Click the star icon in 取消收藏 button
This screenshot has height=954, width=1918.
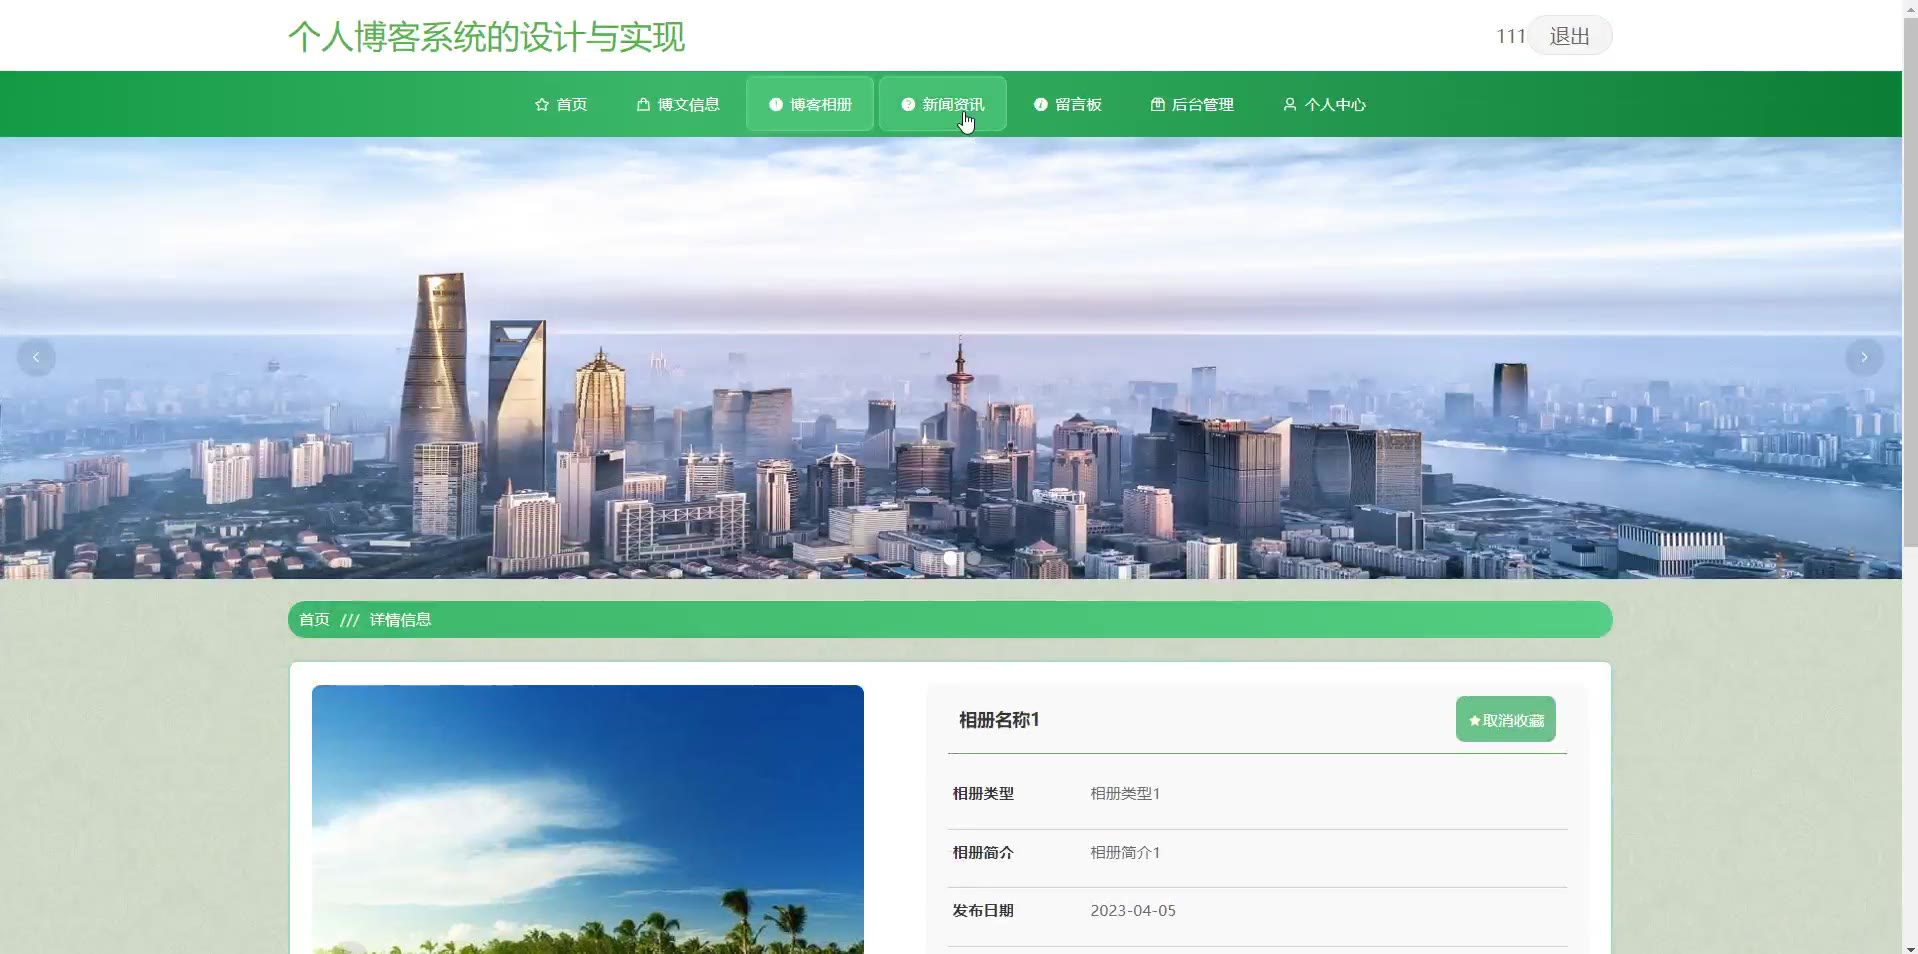tap(1474, 720)
